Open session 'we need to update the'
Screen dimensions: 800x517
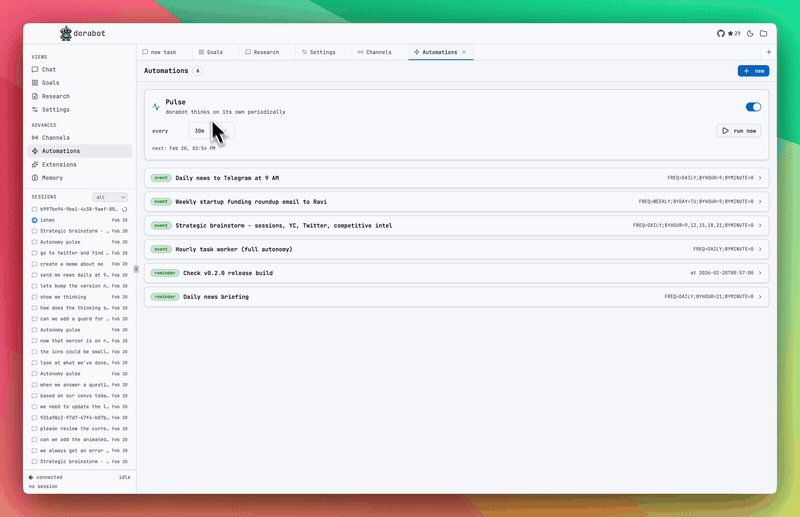pyautogui.click(x=80, y=407)
